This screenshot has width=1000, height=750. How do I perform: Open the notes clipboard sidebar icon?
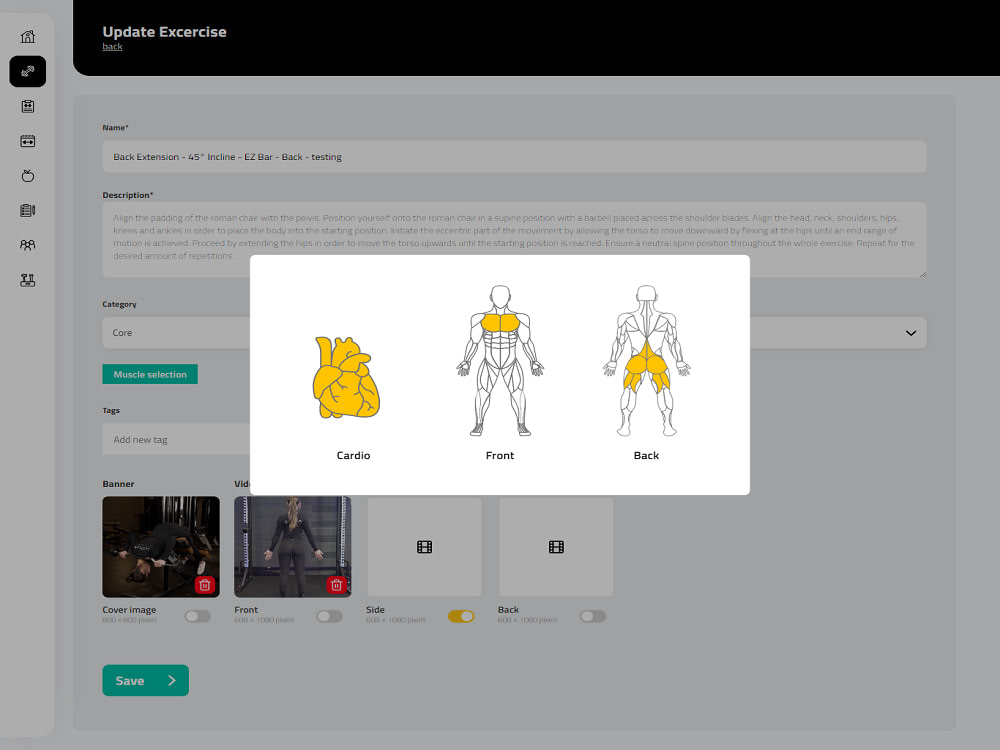27,210
